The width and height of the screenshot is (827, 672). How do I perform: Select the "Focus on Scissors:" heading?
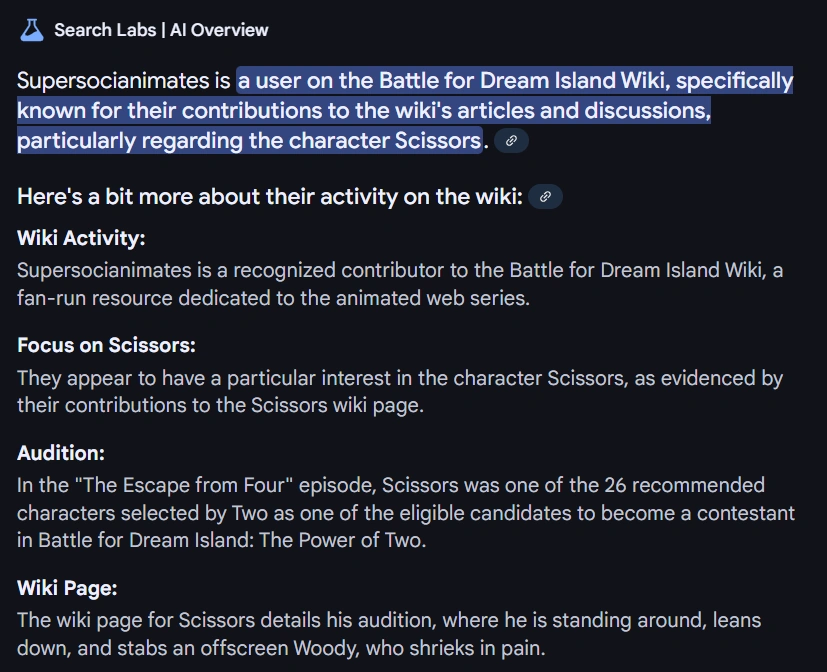pyautogui.click(x=106, y=345)
